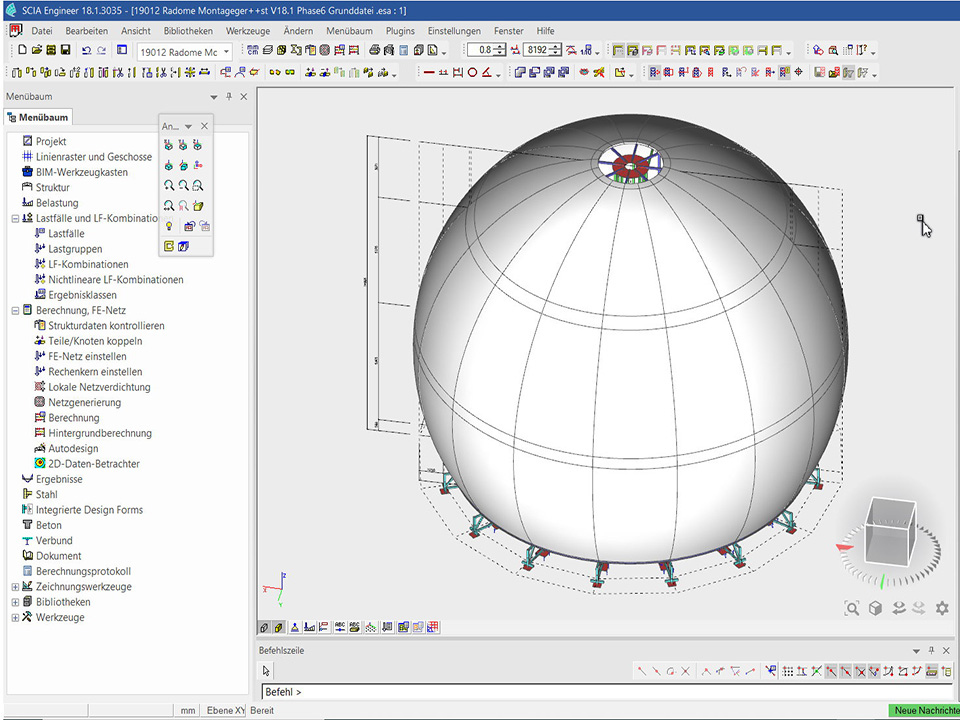This screenshot has width=960, height=720.
Task: Toggle the supports display icon in view bar
Action: (295, 628)
